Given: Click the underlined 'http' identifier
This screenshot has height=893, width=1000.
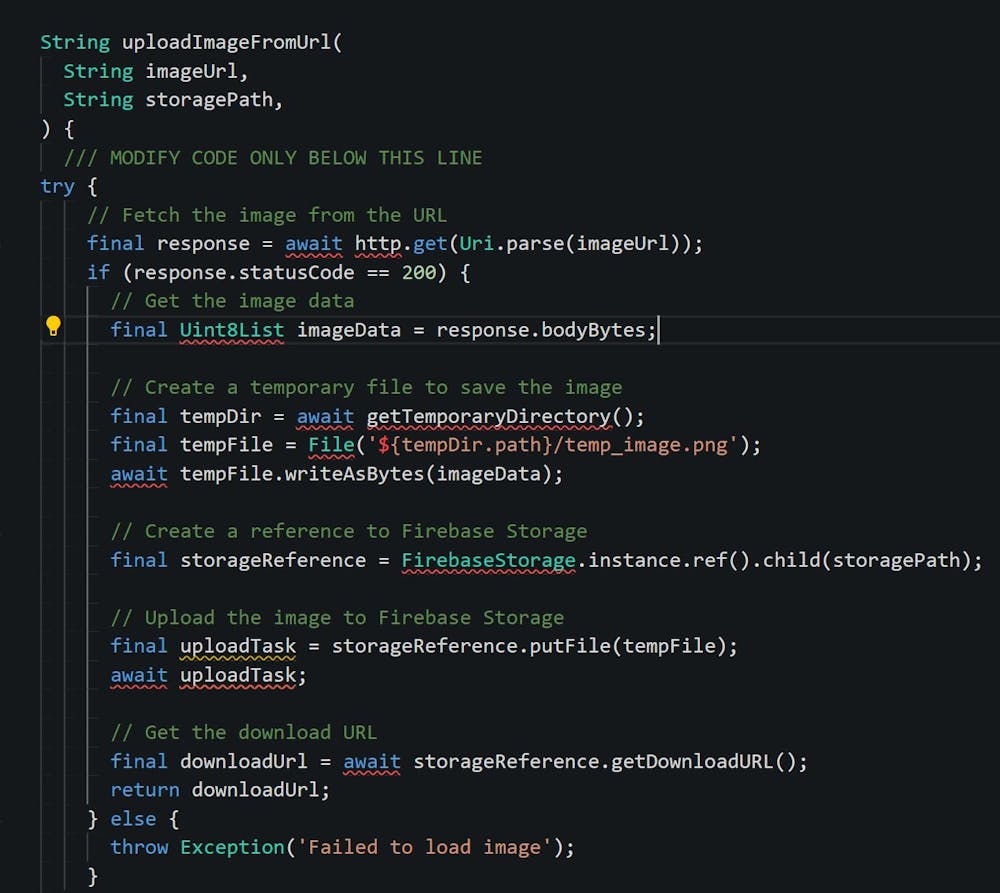Looking at the screenshot, I should click(378, 244).
